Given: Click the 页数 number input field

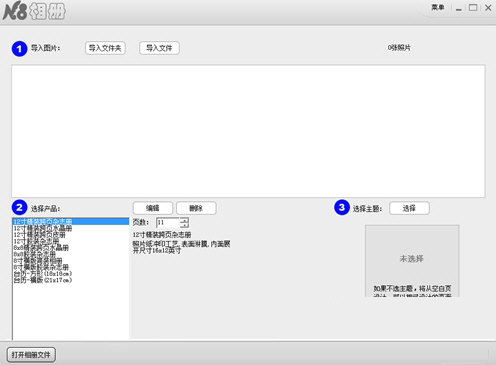Looking at the screenshot, I should (x=168, y=222).
